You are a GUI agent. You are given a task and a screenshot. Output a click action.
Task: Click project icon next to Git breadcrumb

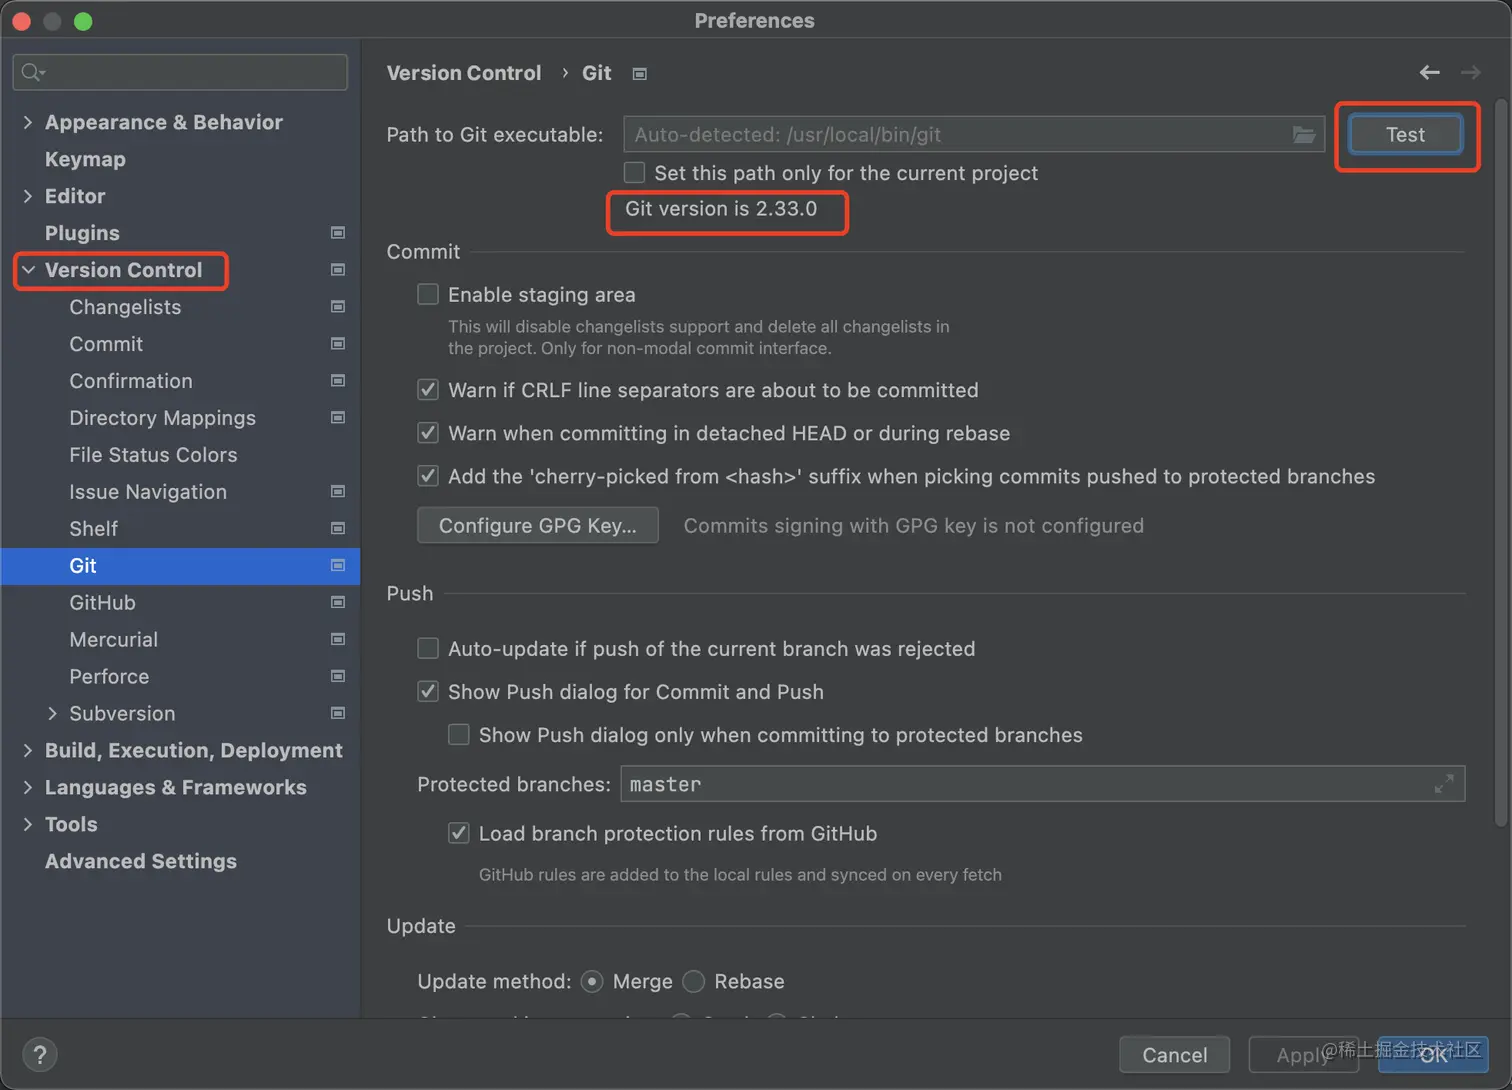640,74
